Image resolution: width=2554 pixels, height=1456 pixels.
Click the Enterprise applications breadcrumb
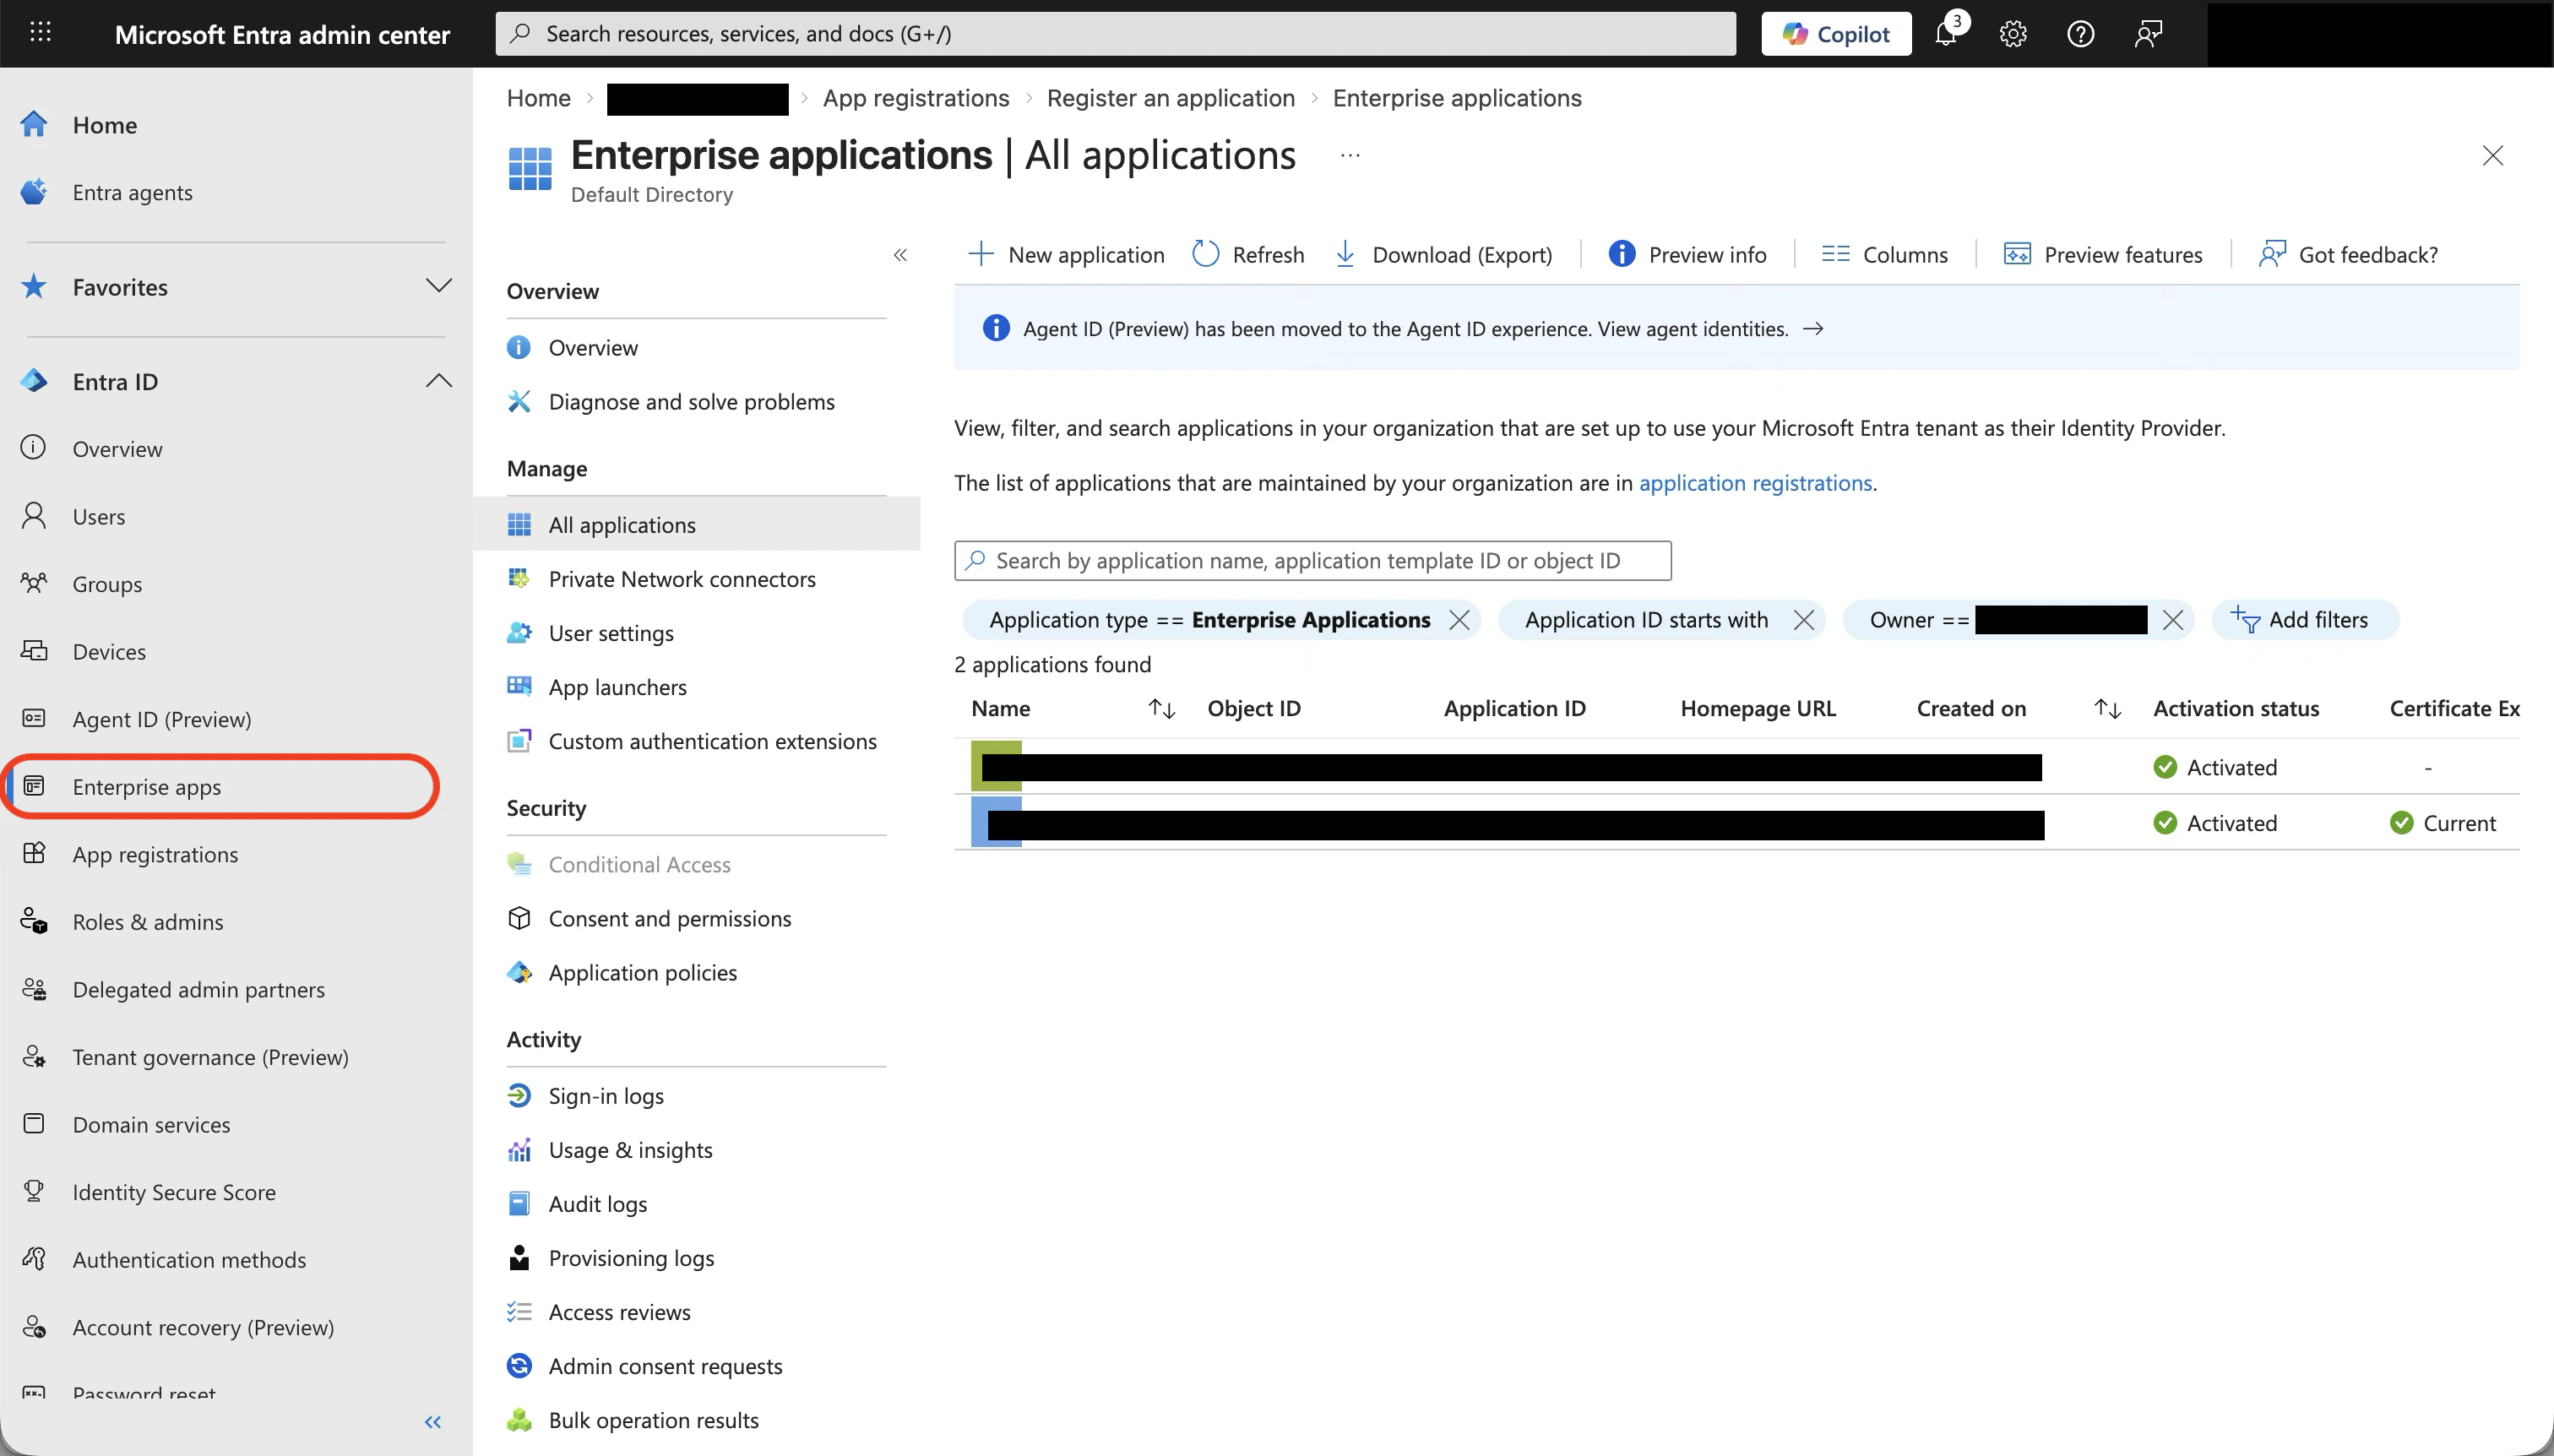(1457, 98)
